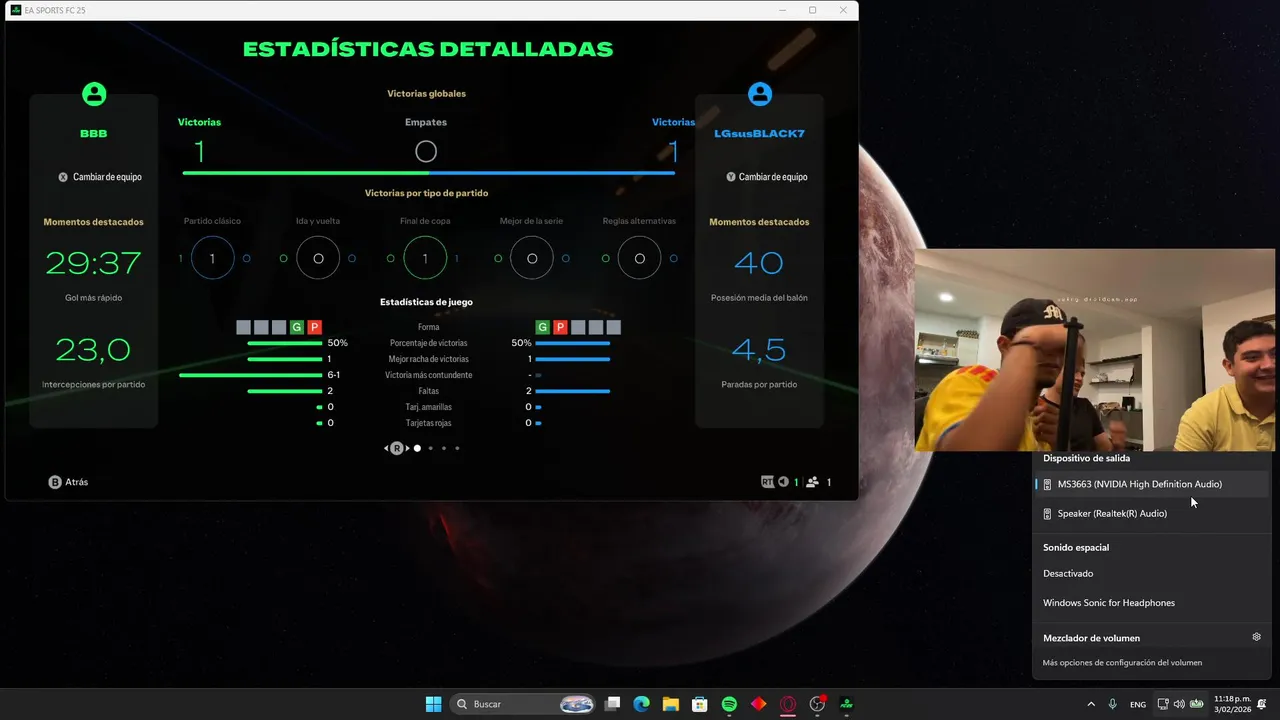Viewport: 1280px width, 720px height.
Task: Click the 23,0 Intercepciones por partido value
Action: [x=93, y=350]
